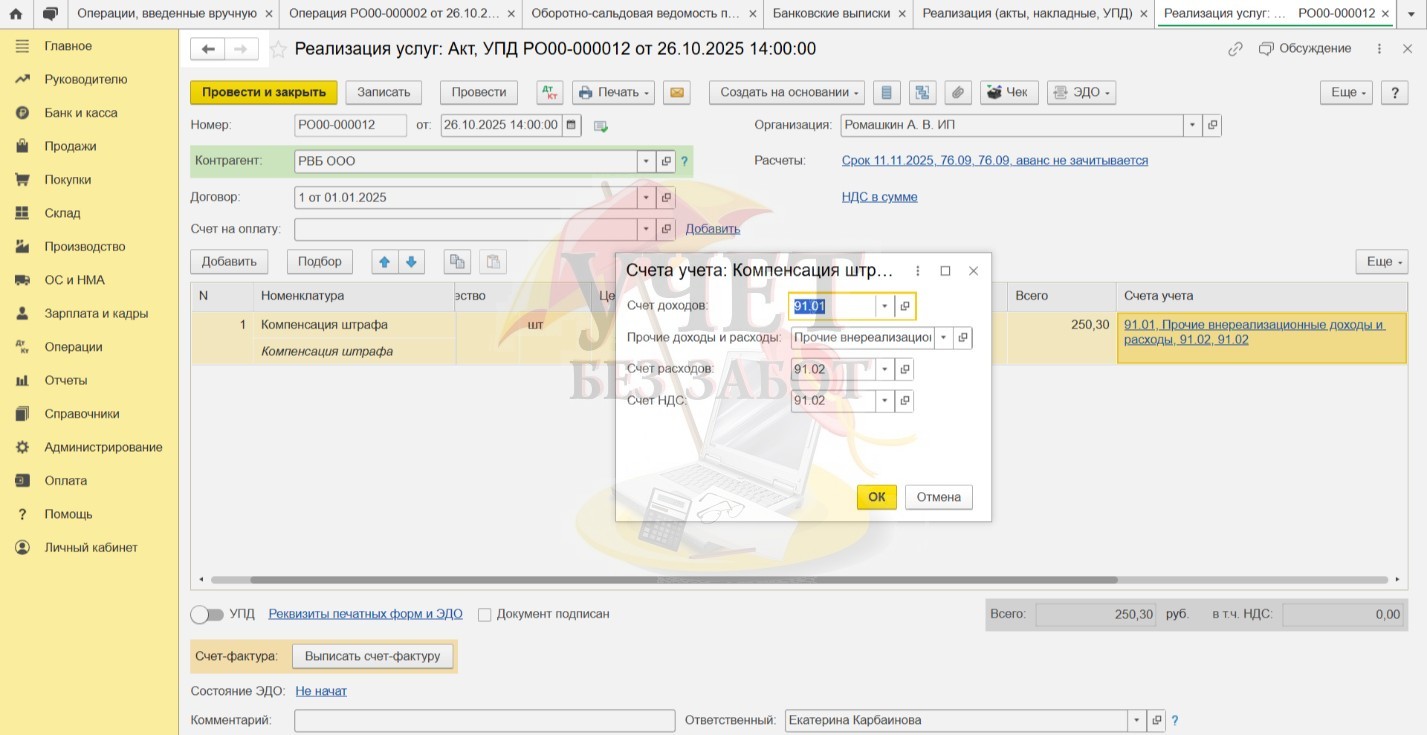Screen dimensions: 1427x735
Task: Open the НДС в сумме link
Action: tap(879, 197)
